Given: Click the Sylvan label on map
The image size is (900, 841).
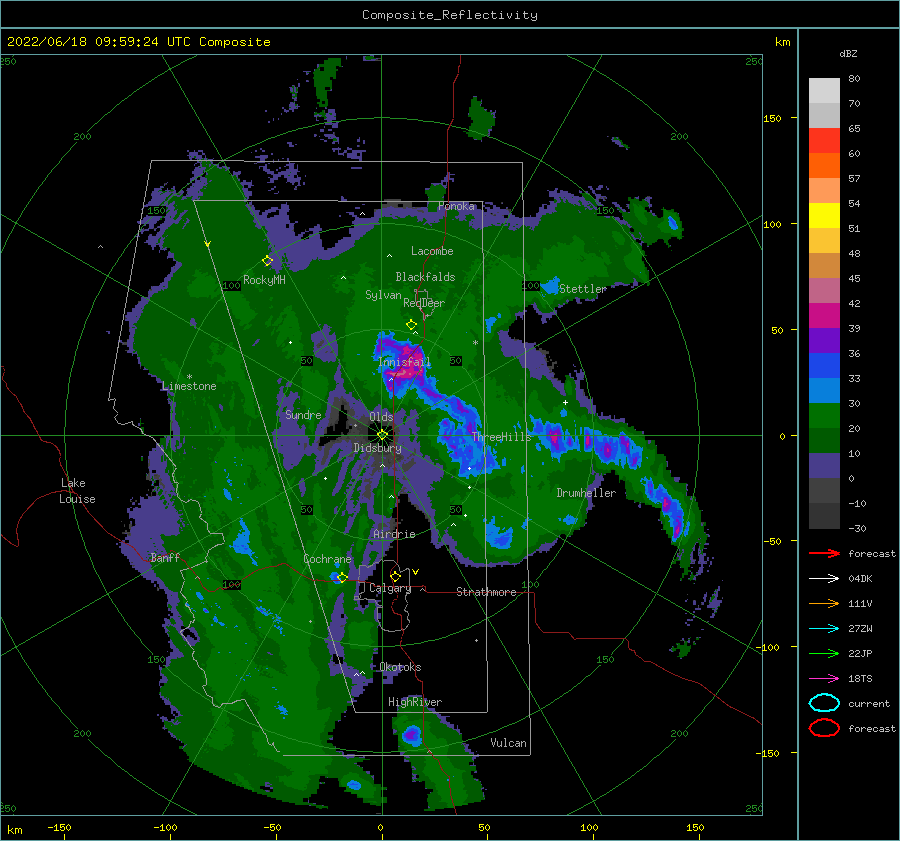Looking at the screenshot, I should click(383, 295).
